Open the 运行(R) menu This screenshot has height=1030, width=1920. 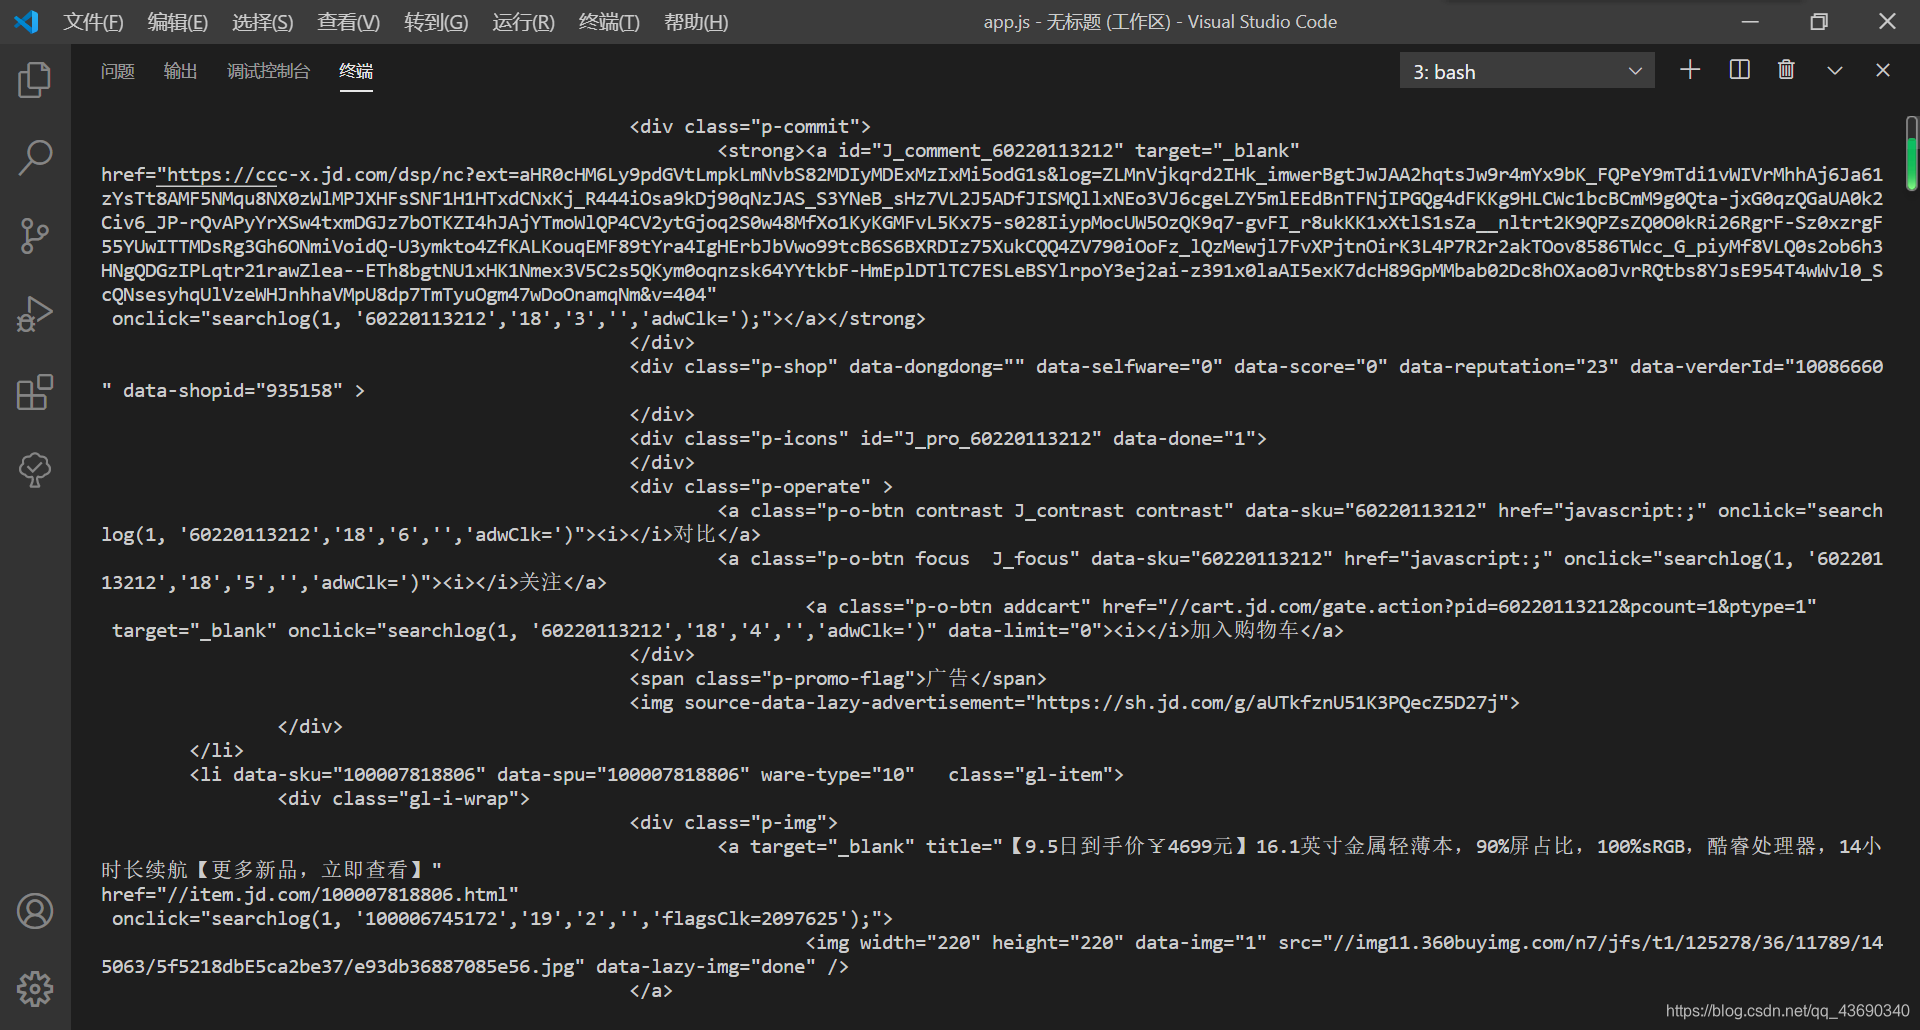[523, 22]
